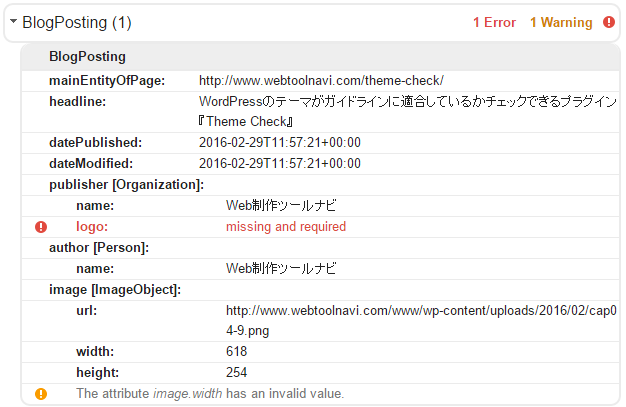
Task: Select the author name value Web制作ツールナビ
Action: click(281, 269)
